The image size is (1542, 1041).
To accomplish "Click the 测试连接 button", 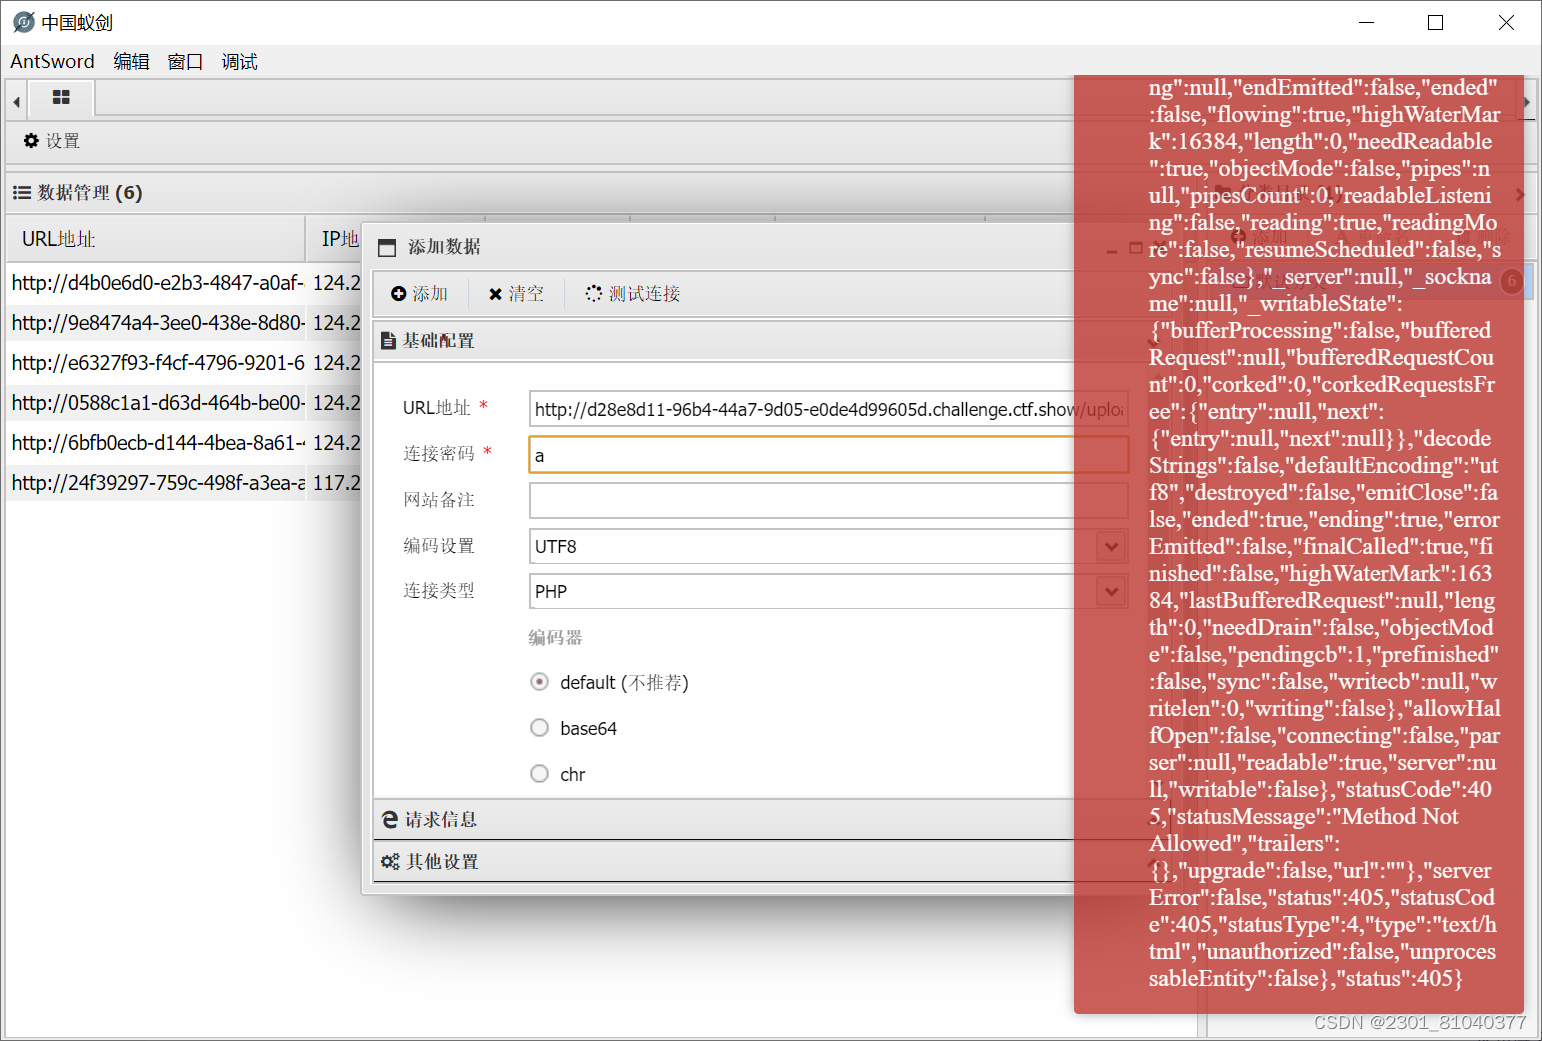I will (632, 293).
